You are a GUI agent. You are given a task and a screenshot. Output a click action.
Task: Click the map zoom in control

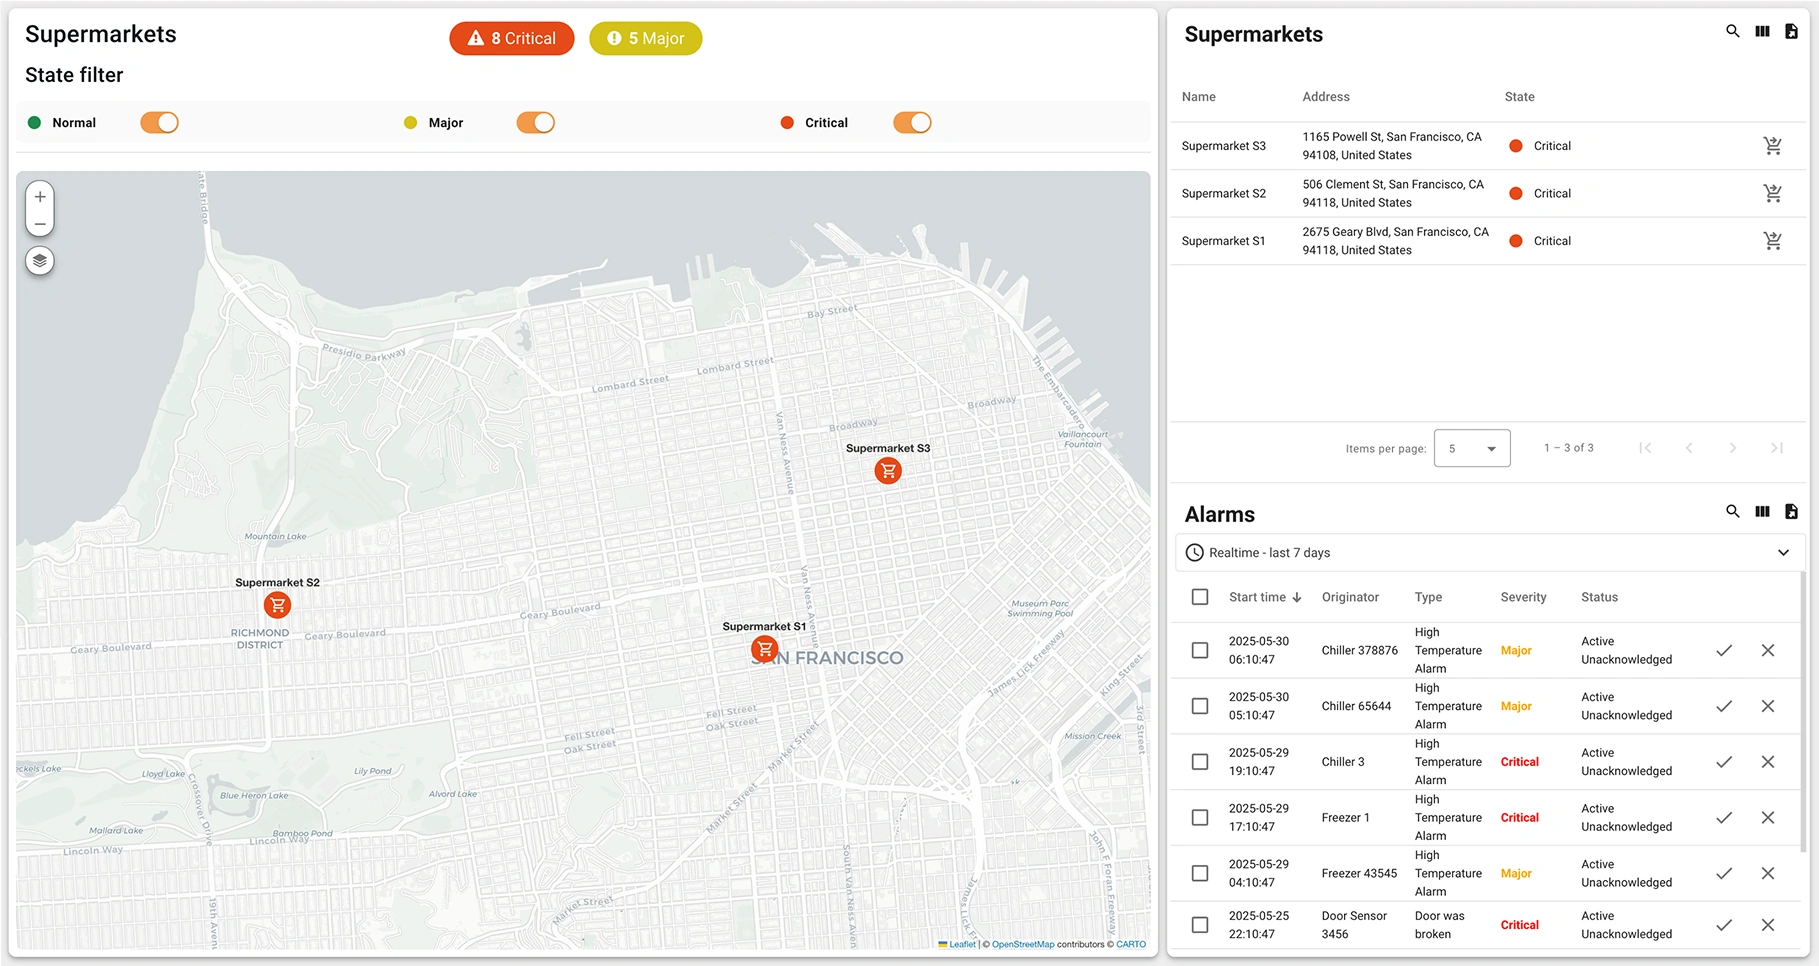pyautogui.click(x=39, y=196)
